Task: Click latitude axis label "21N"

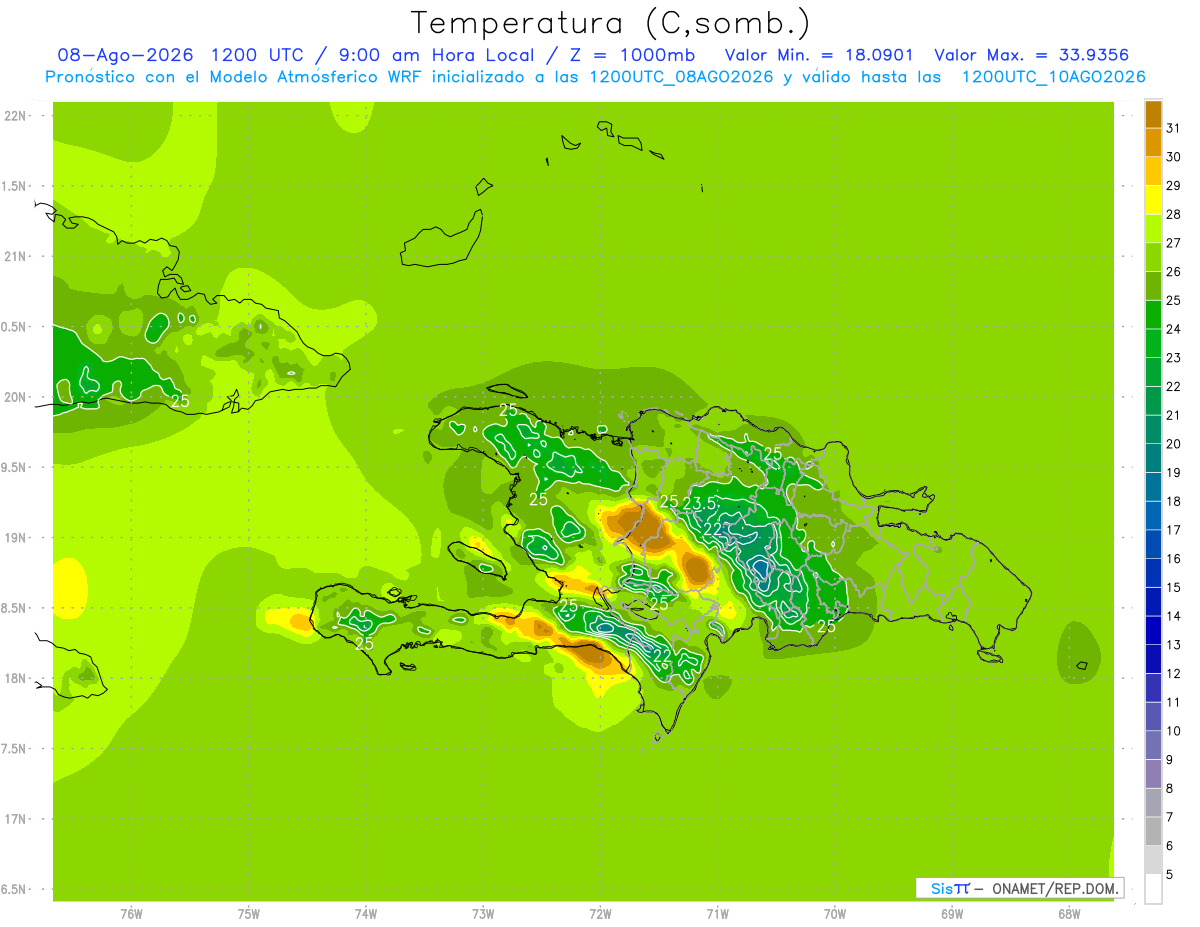Action: (x=15, y=256)
